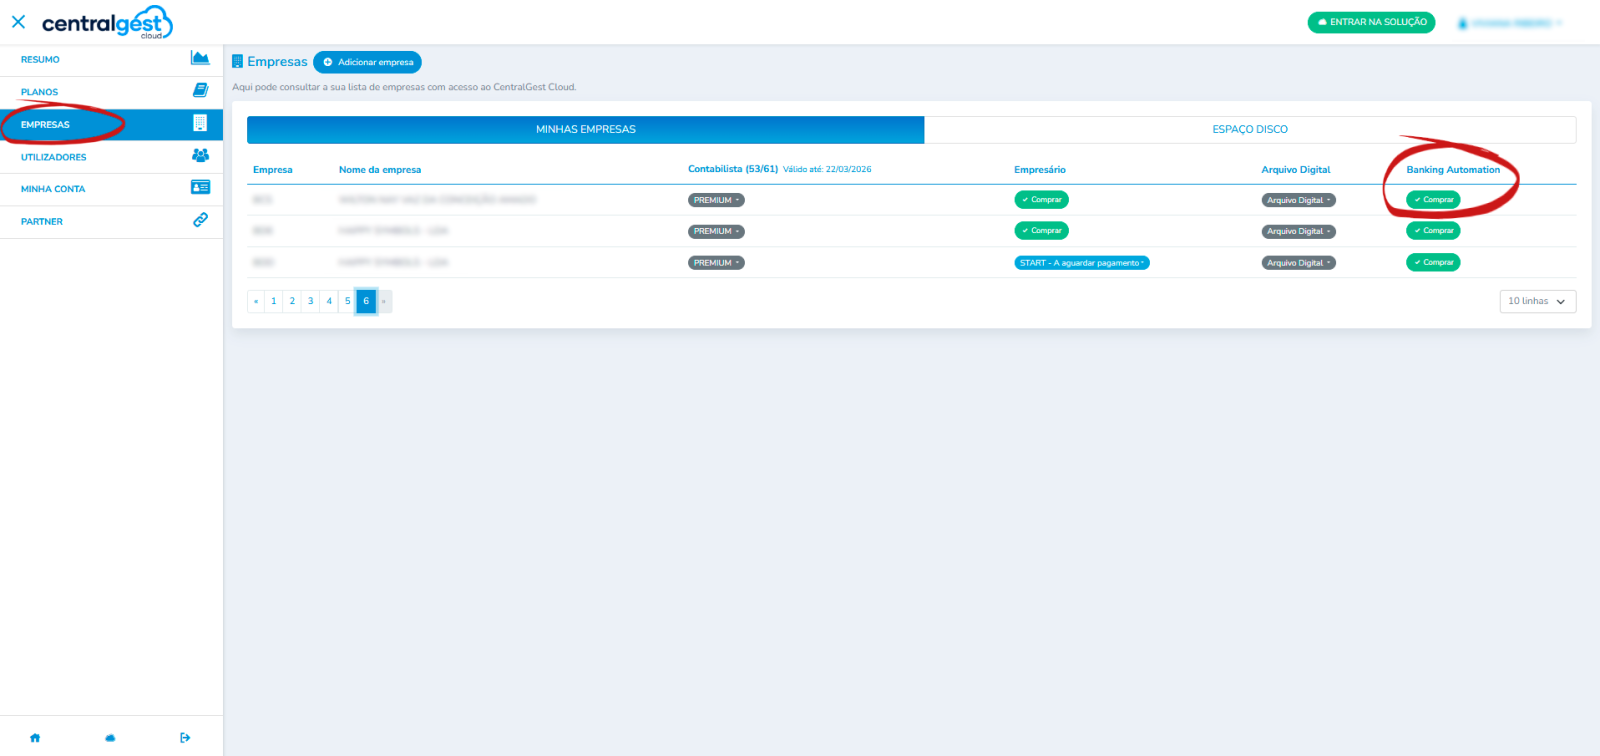Image resolution: width=1600 pixels, height=756 pixels.
Task: Expand the first row Arquivo Digital dropdown
Action: 1298,200
